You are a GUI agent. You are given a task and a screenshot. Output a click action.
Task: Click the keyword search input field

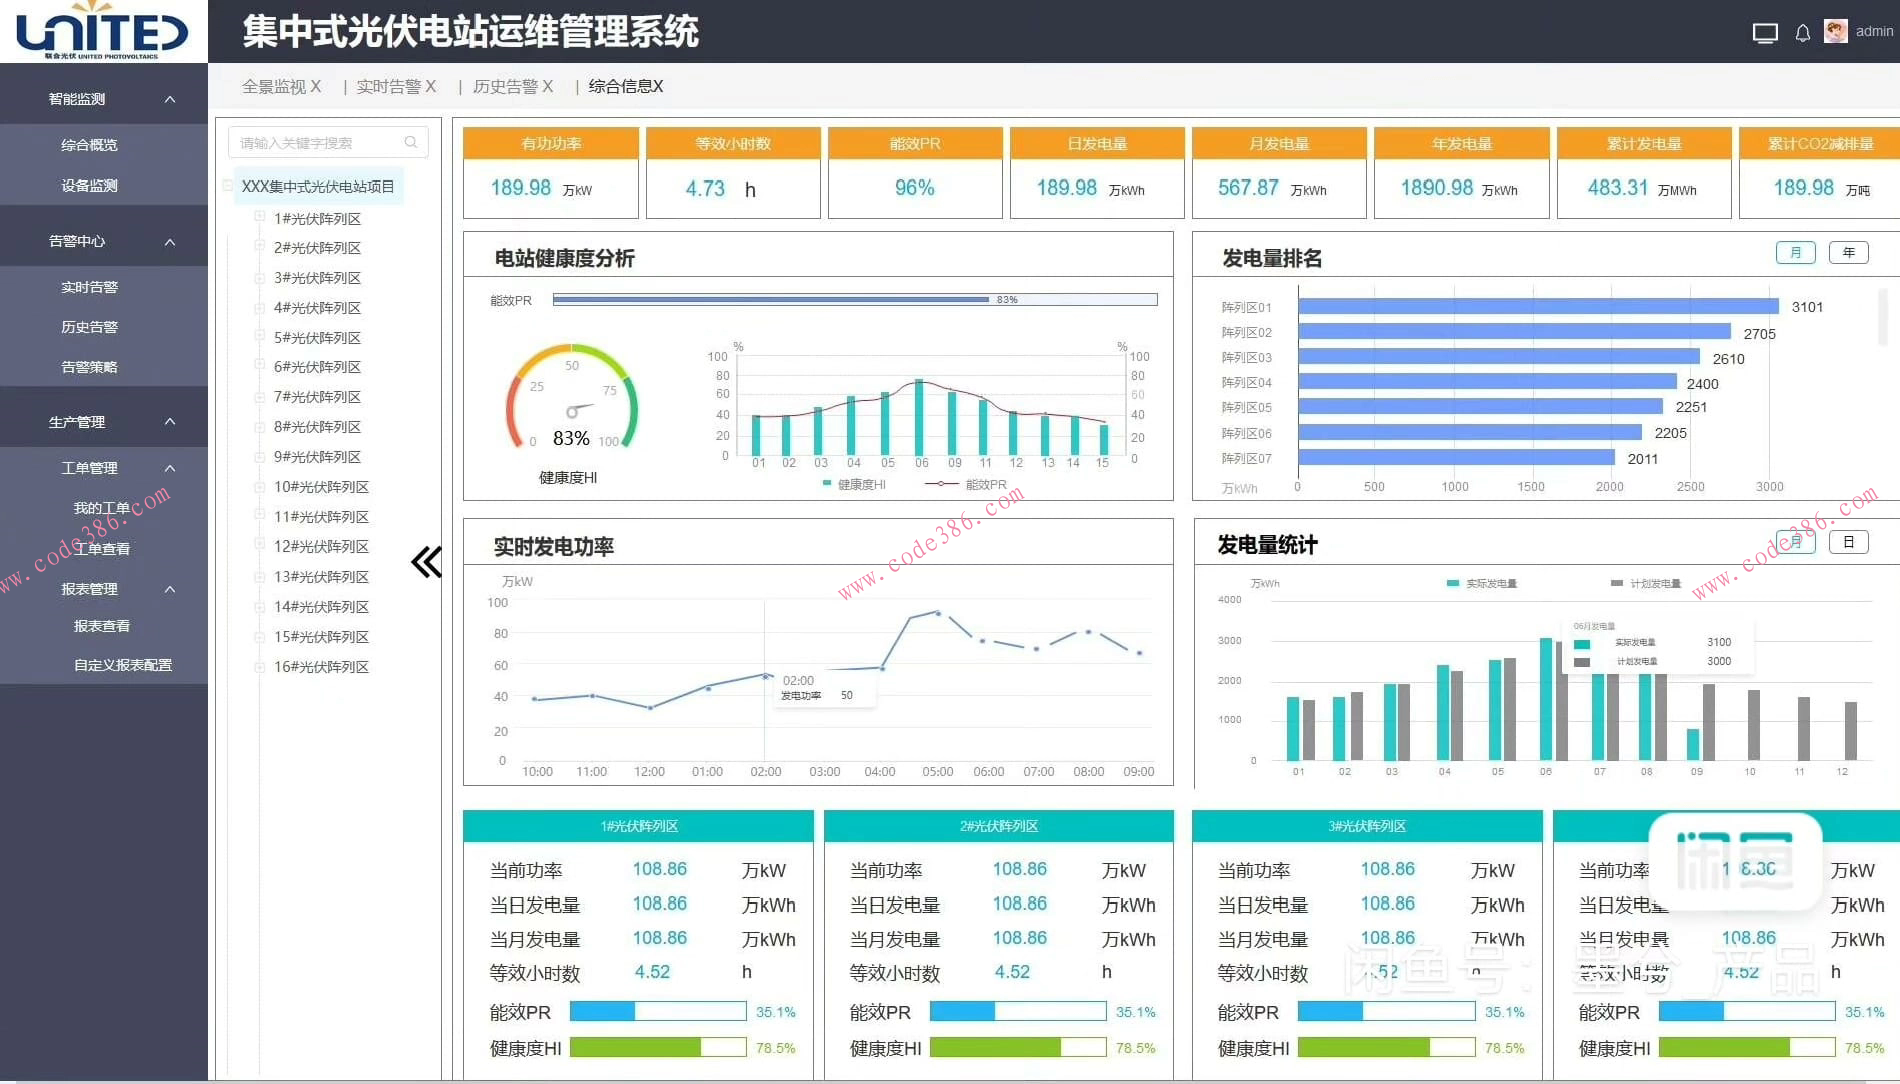pos(318,143)
